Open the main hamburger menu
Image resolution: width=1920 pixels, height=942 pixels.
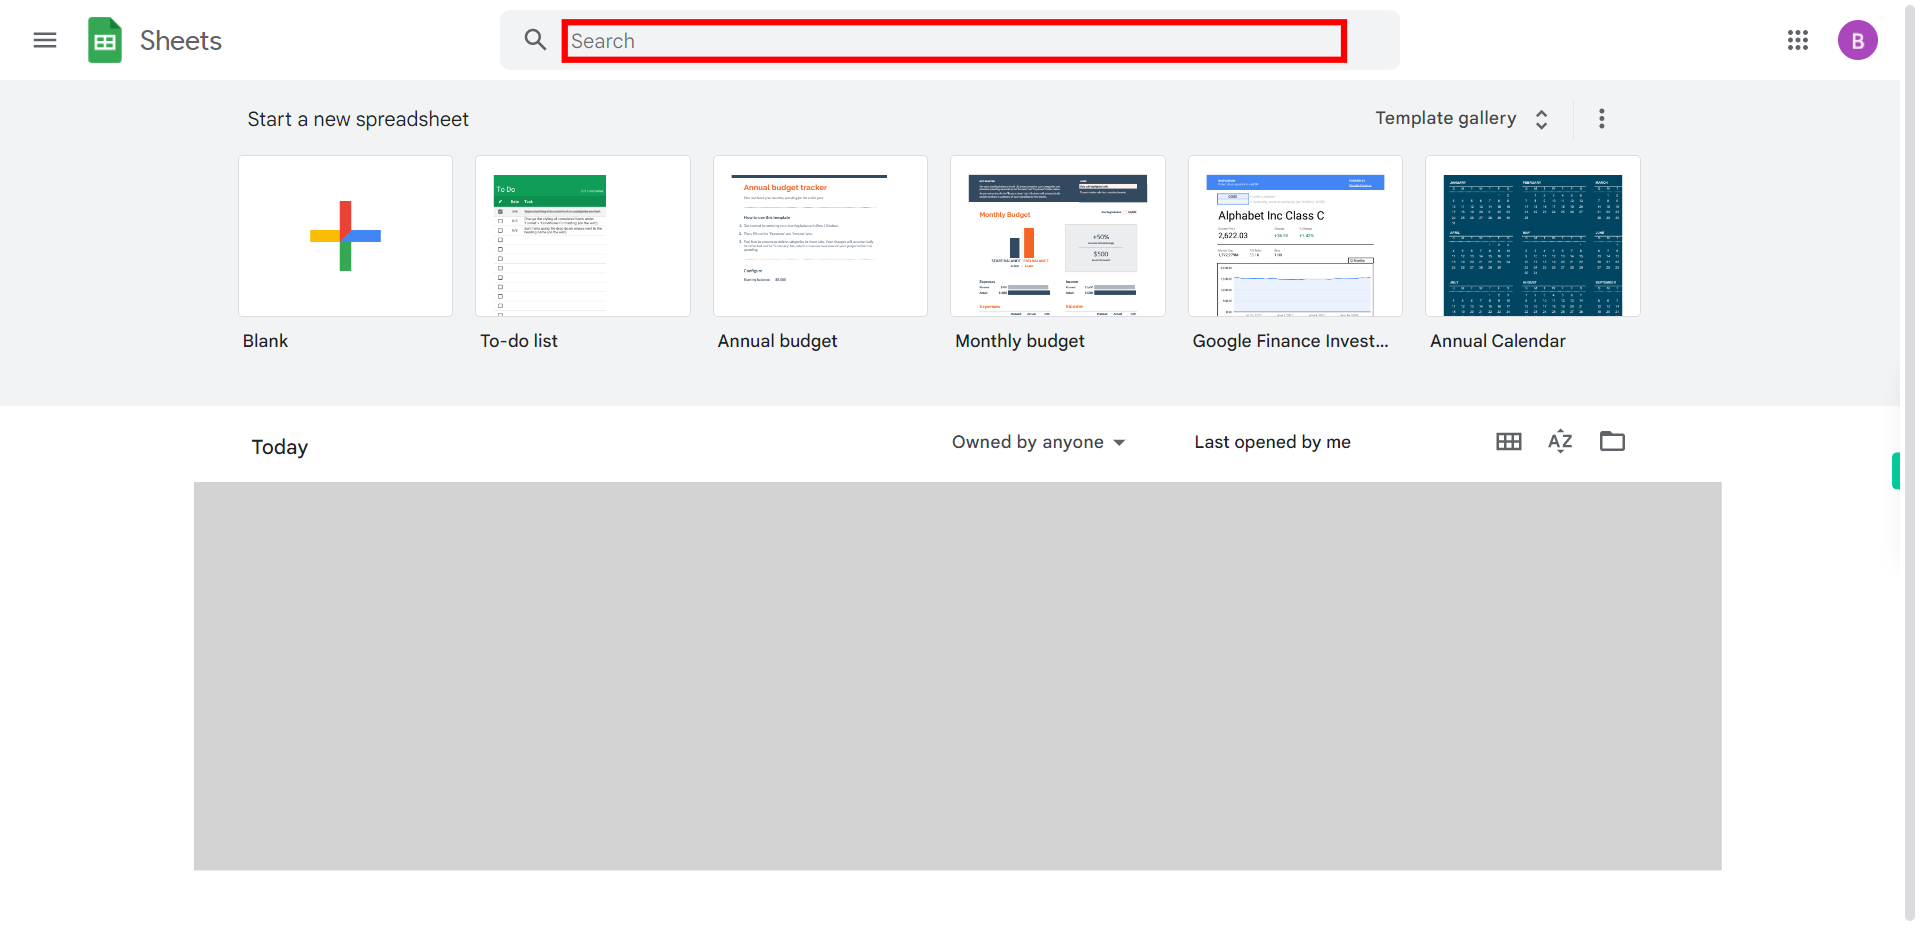[x=45, y=40]
